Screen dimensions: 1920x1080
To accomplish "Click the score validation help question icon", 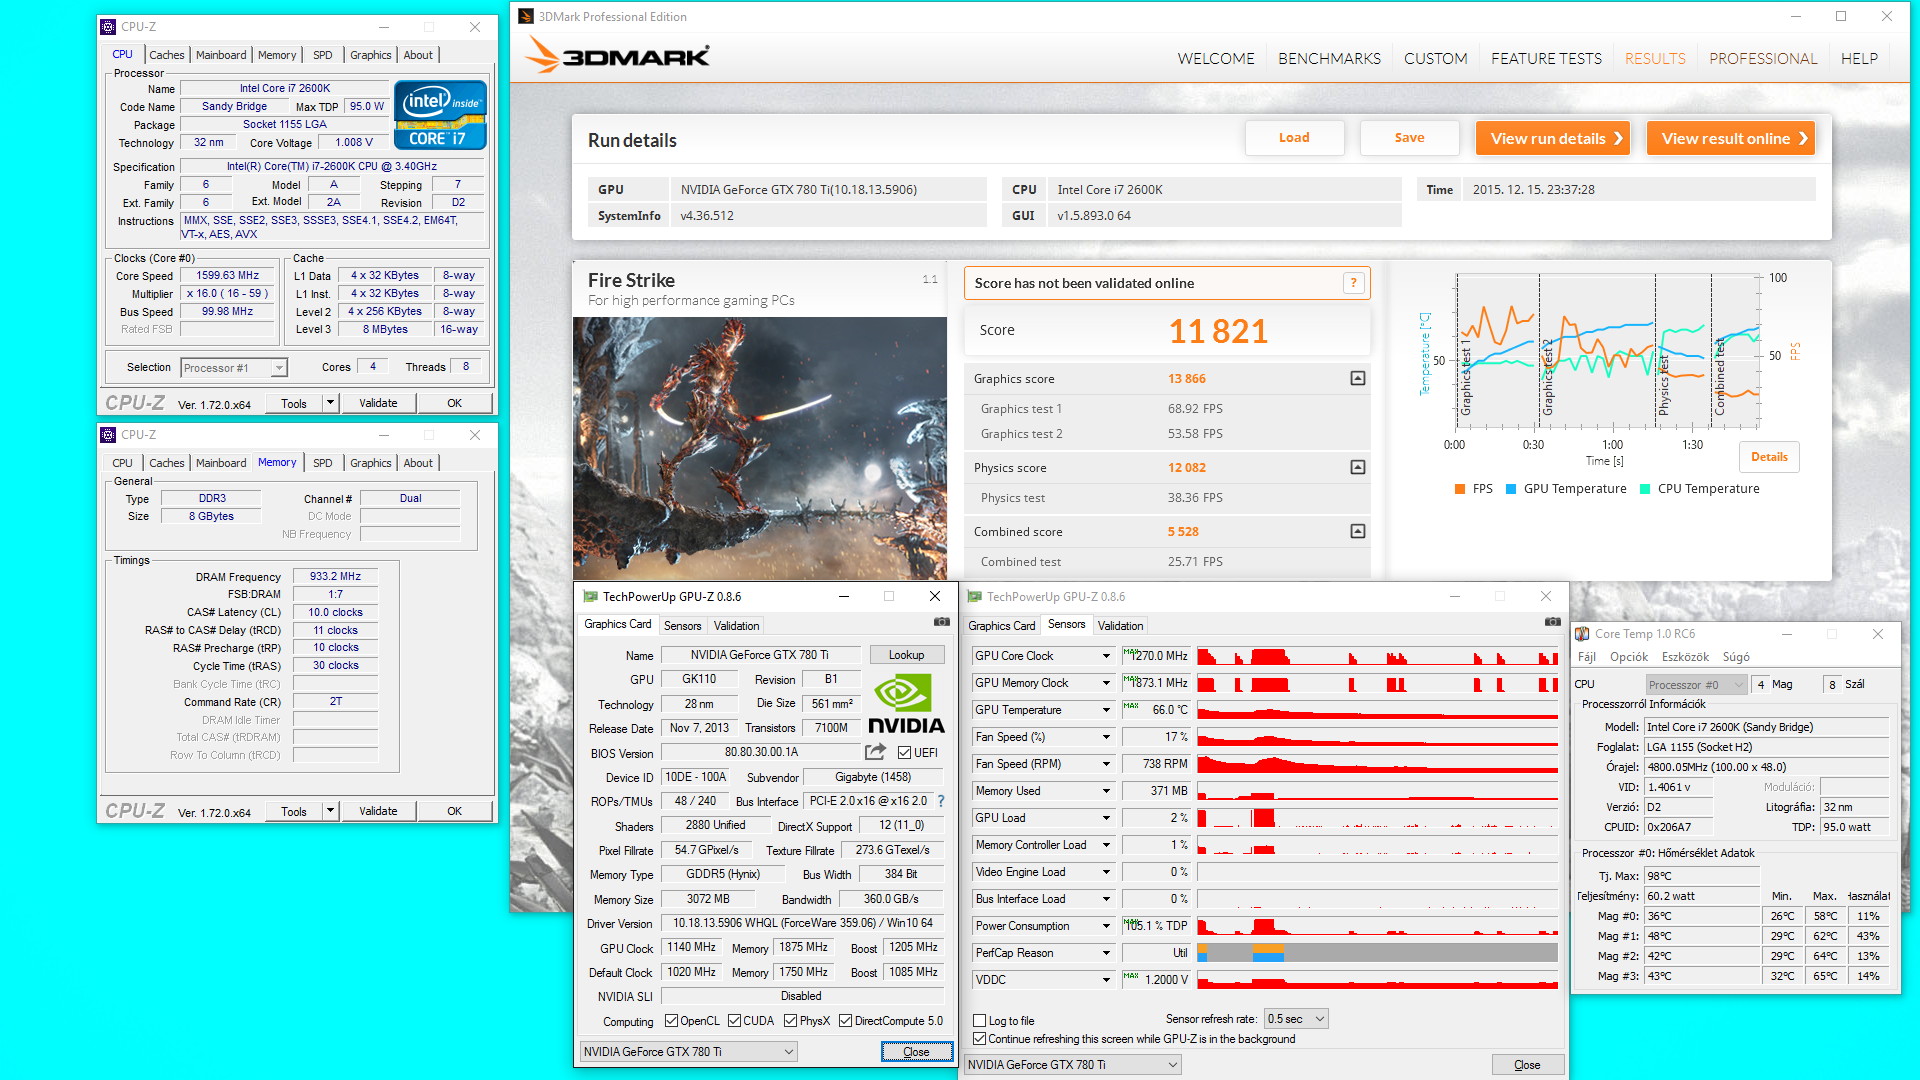I will [1353, 283].
